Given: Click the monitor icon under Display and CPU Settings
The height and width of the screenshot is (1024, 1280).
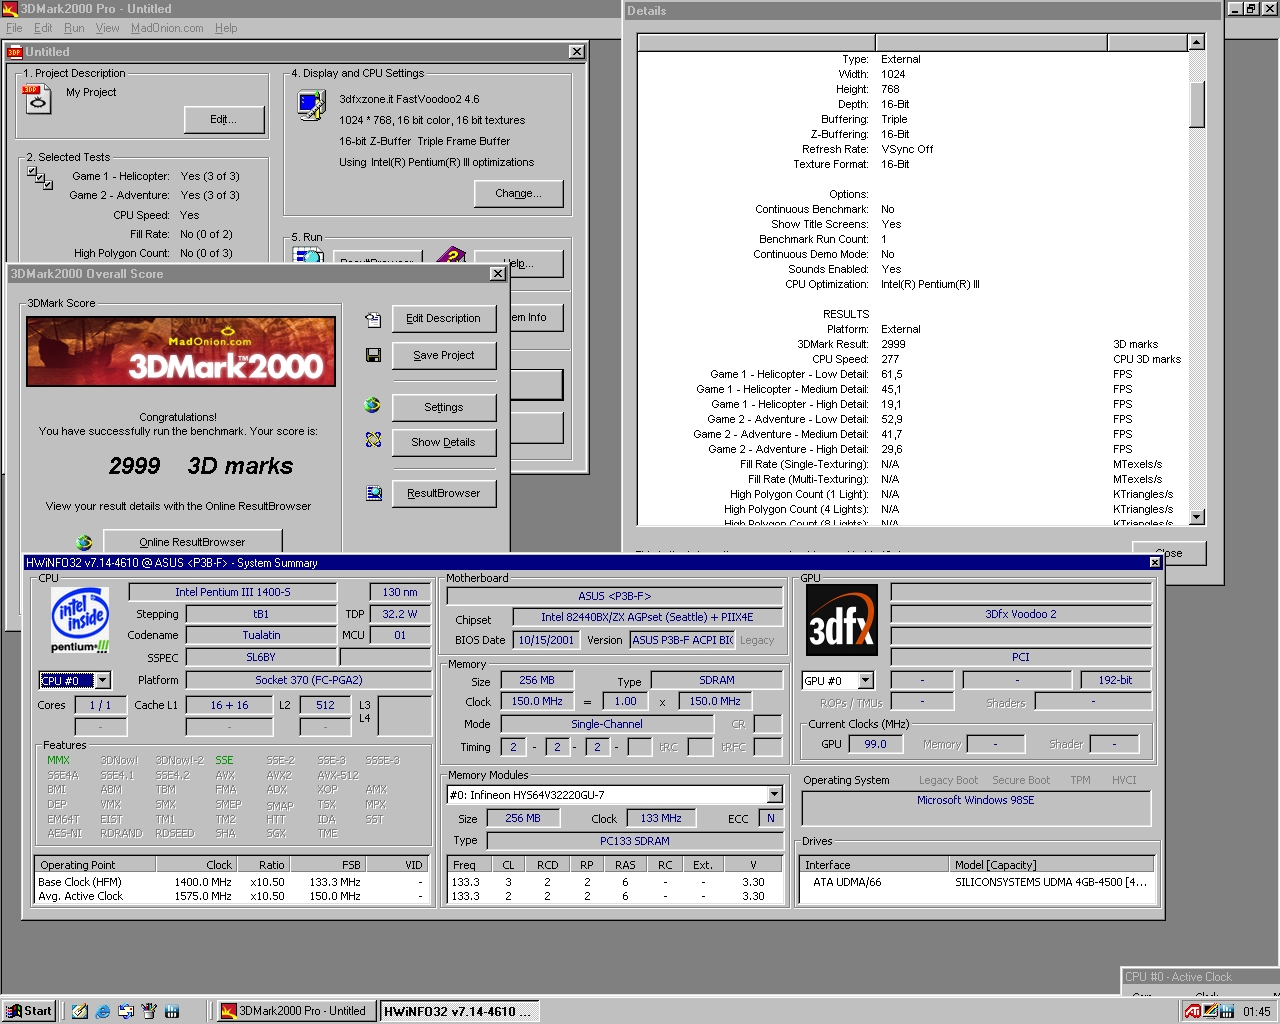Looking at the screenshot, I should pyautogui.click(x=310, y=104).
